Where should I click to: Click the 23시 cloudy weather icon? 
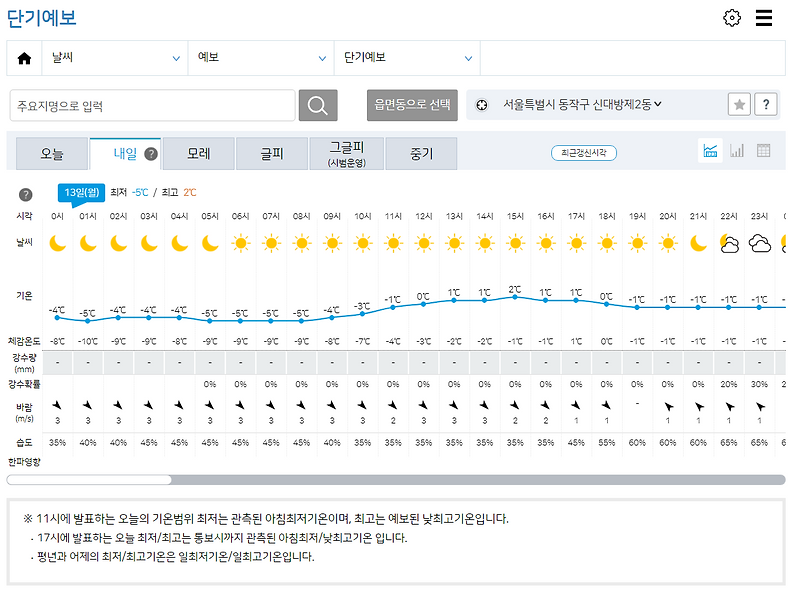tap(760, 244)
